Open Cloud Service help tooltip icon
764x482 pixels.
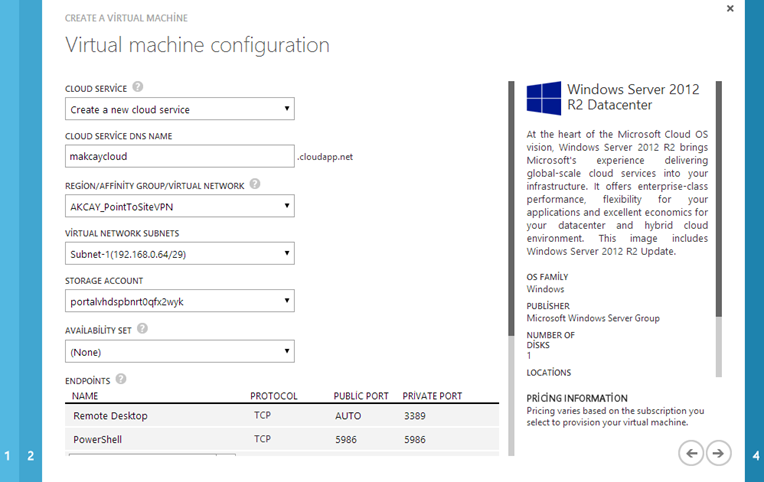(x=138, y=87)
